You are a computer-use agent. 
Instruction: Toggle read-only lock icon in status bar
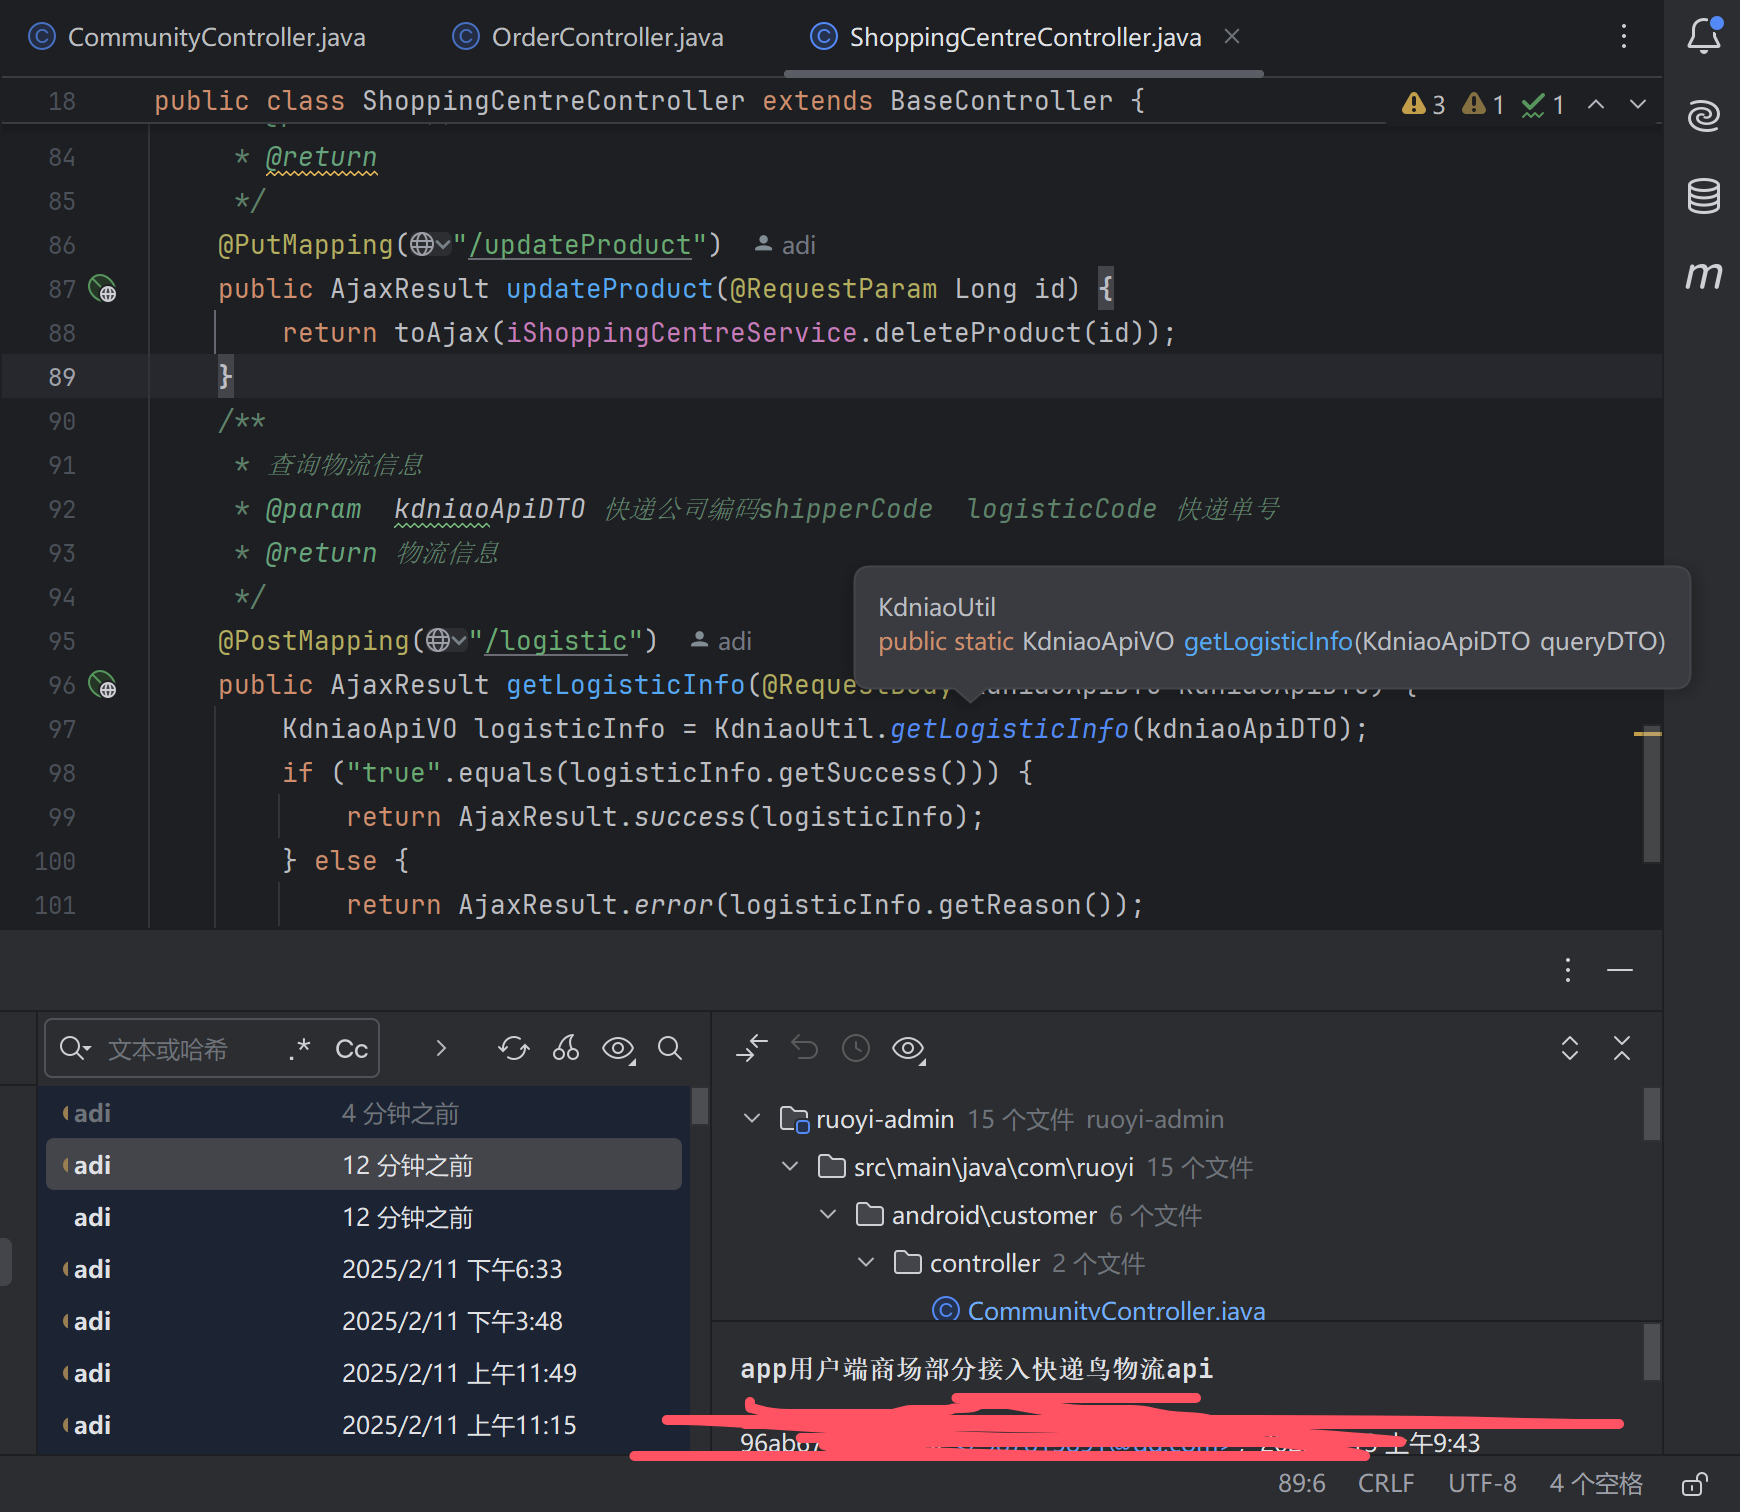[1694, 1484]
